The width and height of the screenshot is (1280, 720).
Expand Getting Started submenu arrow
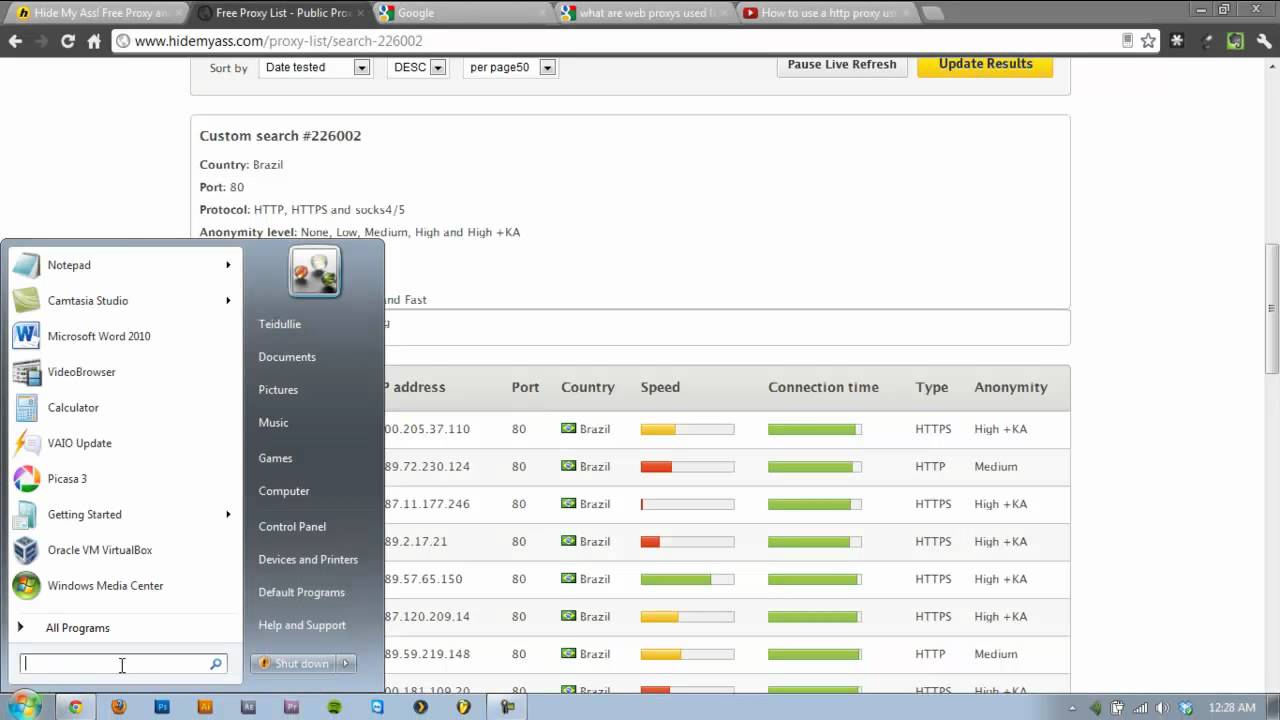coord(228,514)
